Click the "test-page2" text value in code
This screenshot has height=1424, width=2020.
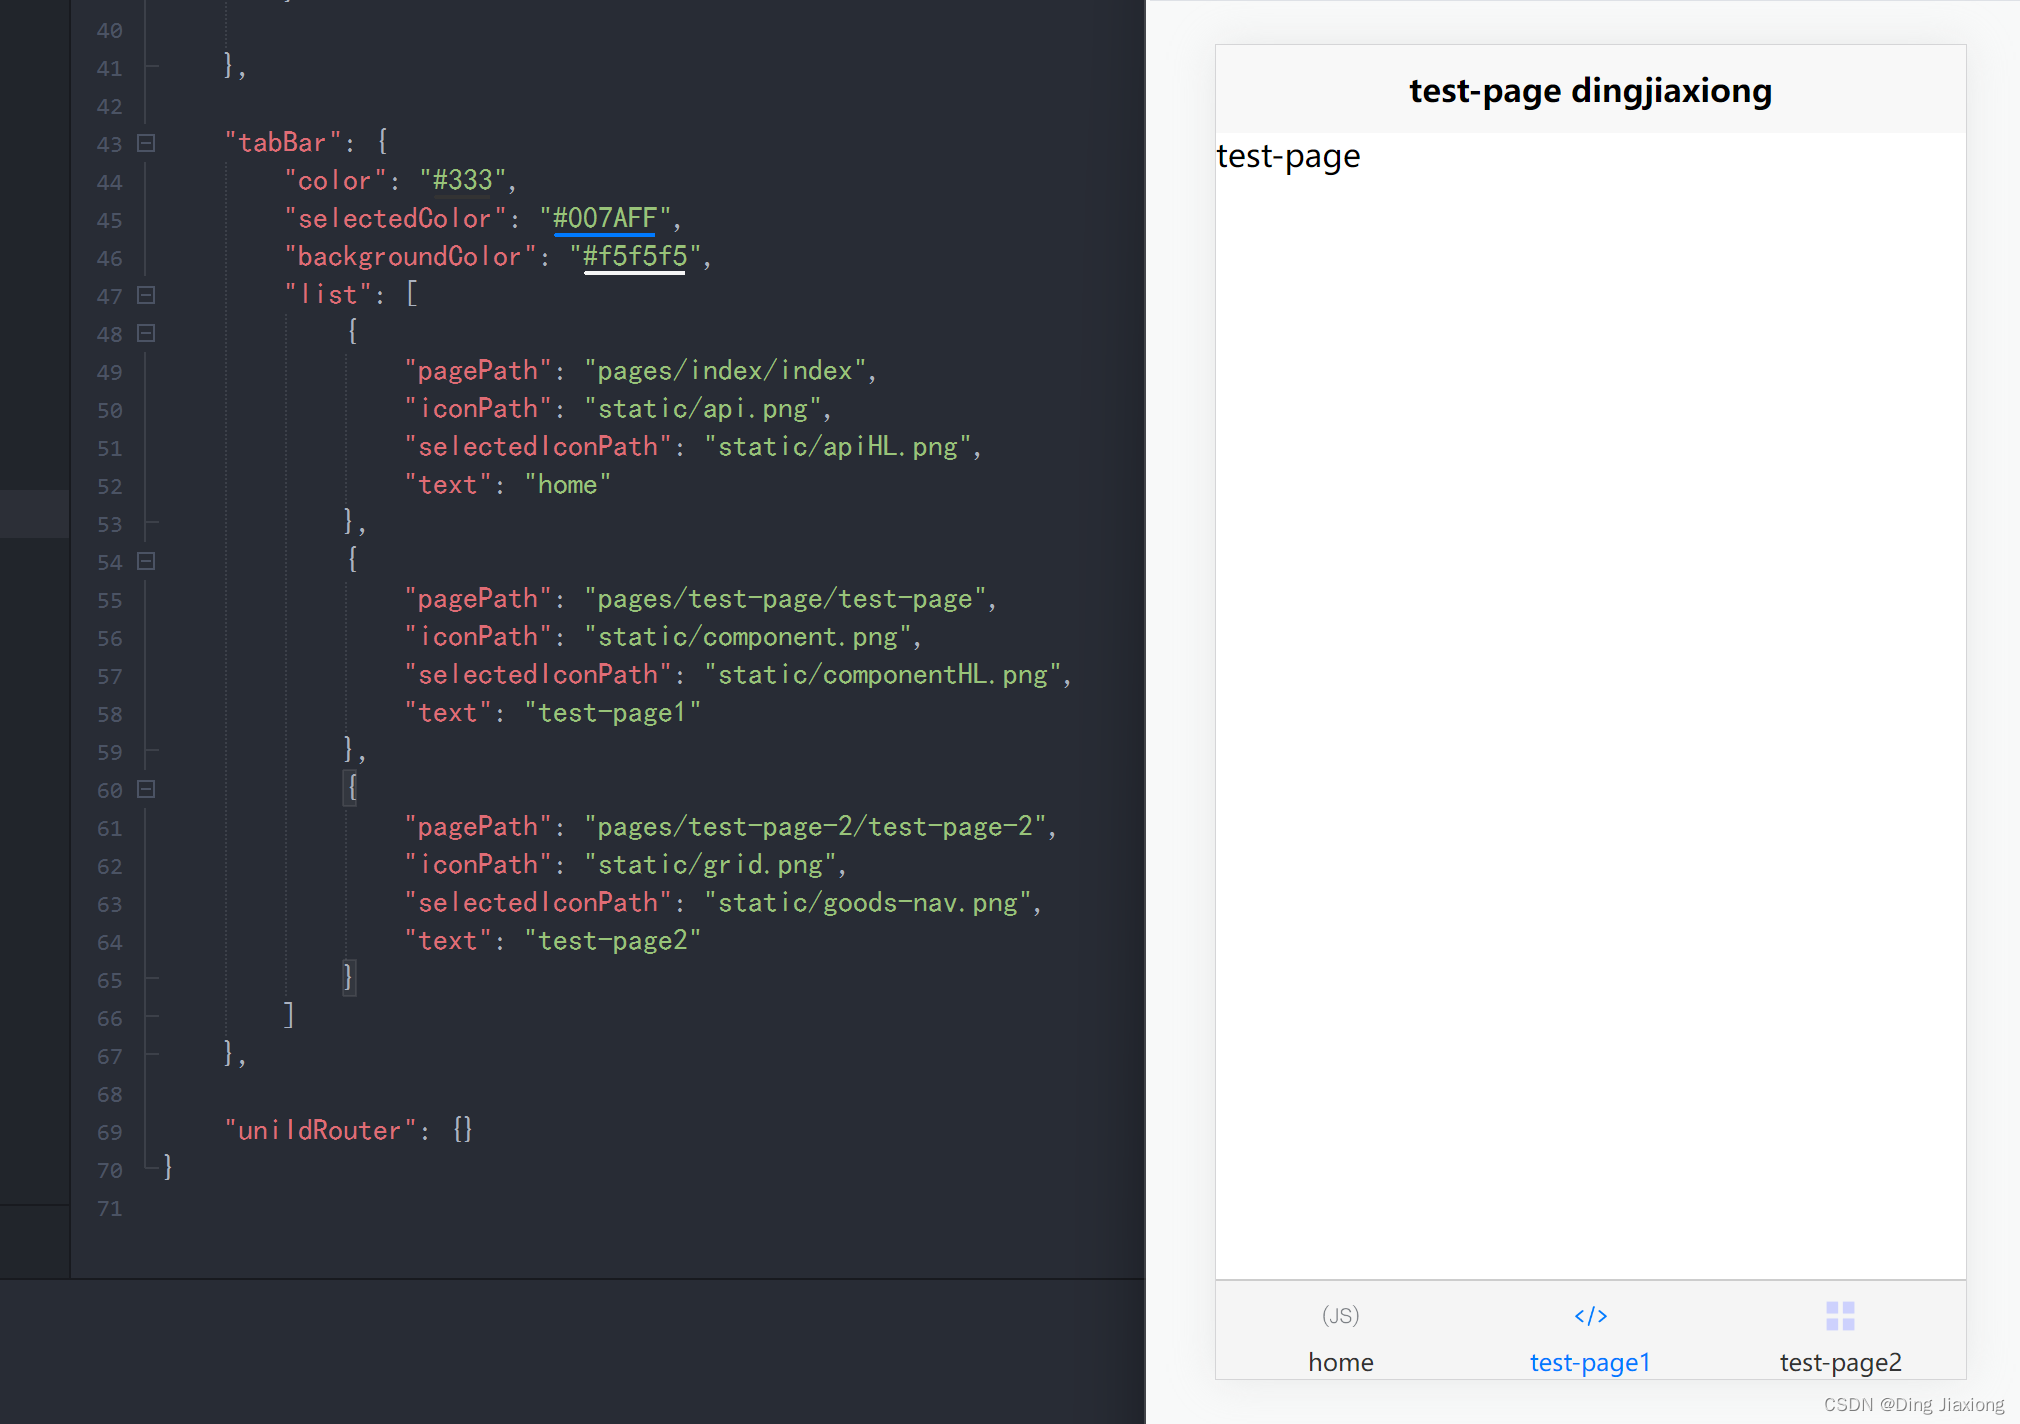[x=612, y=940]
